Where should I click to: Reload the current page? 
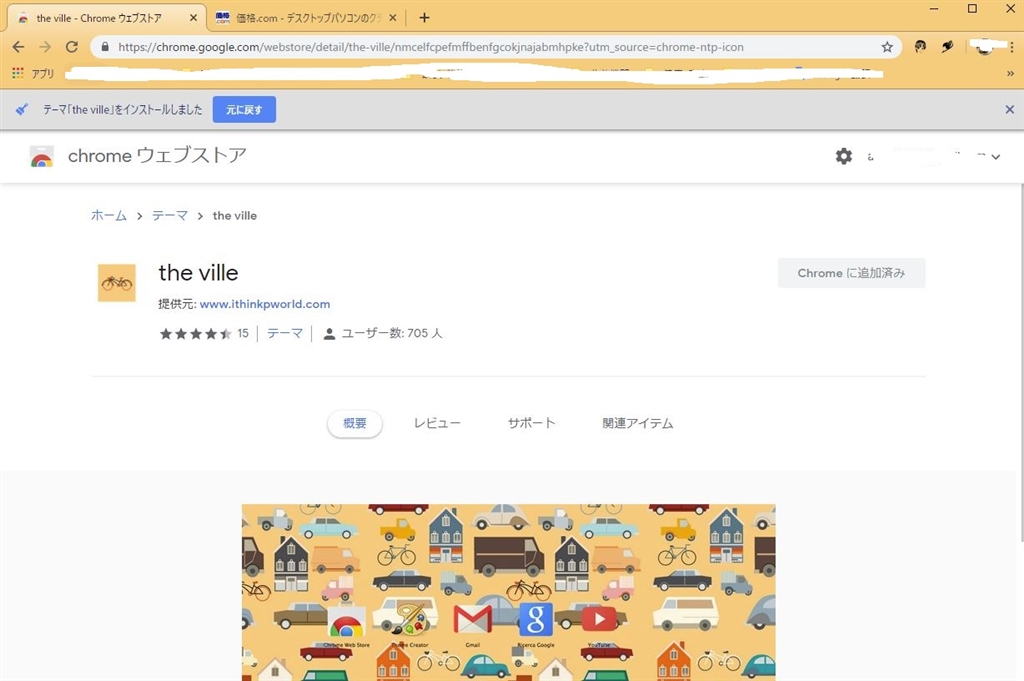tap(72, 47)
